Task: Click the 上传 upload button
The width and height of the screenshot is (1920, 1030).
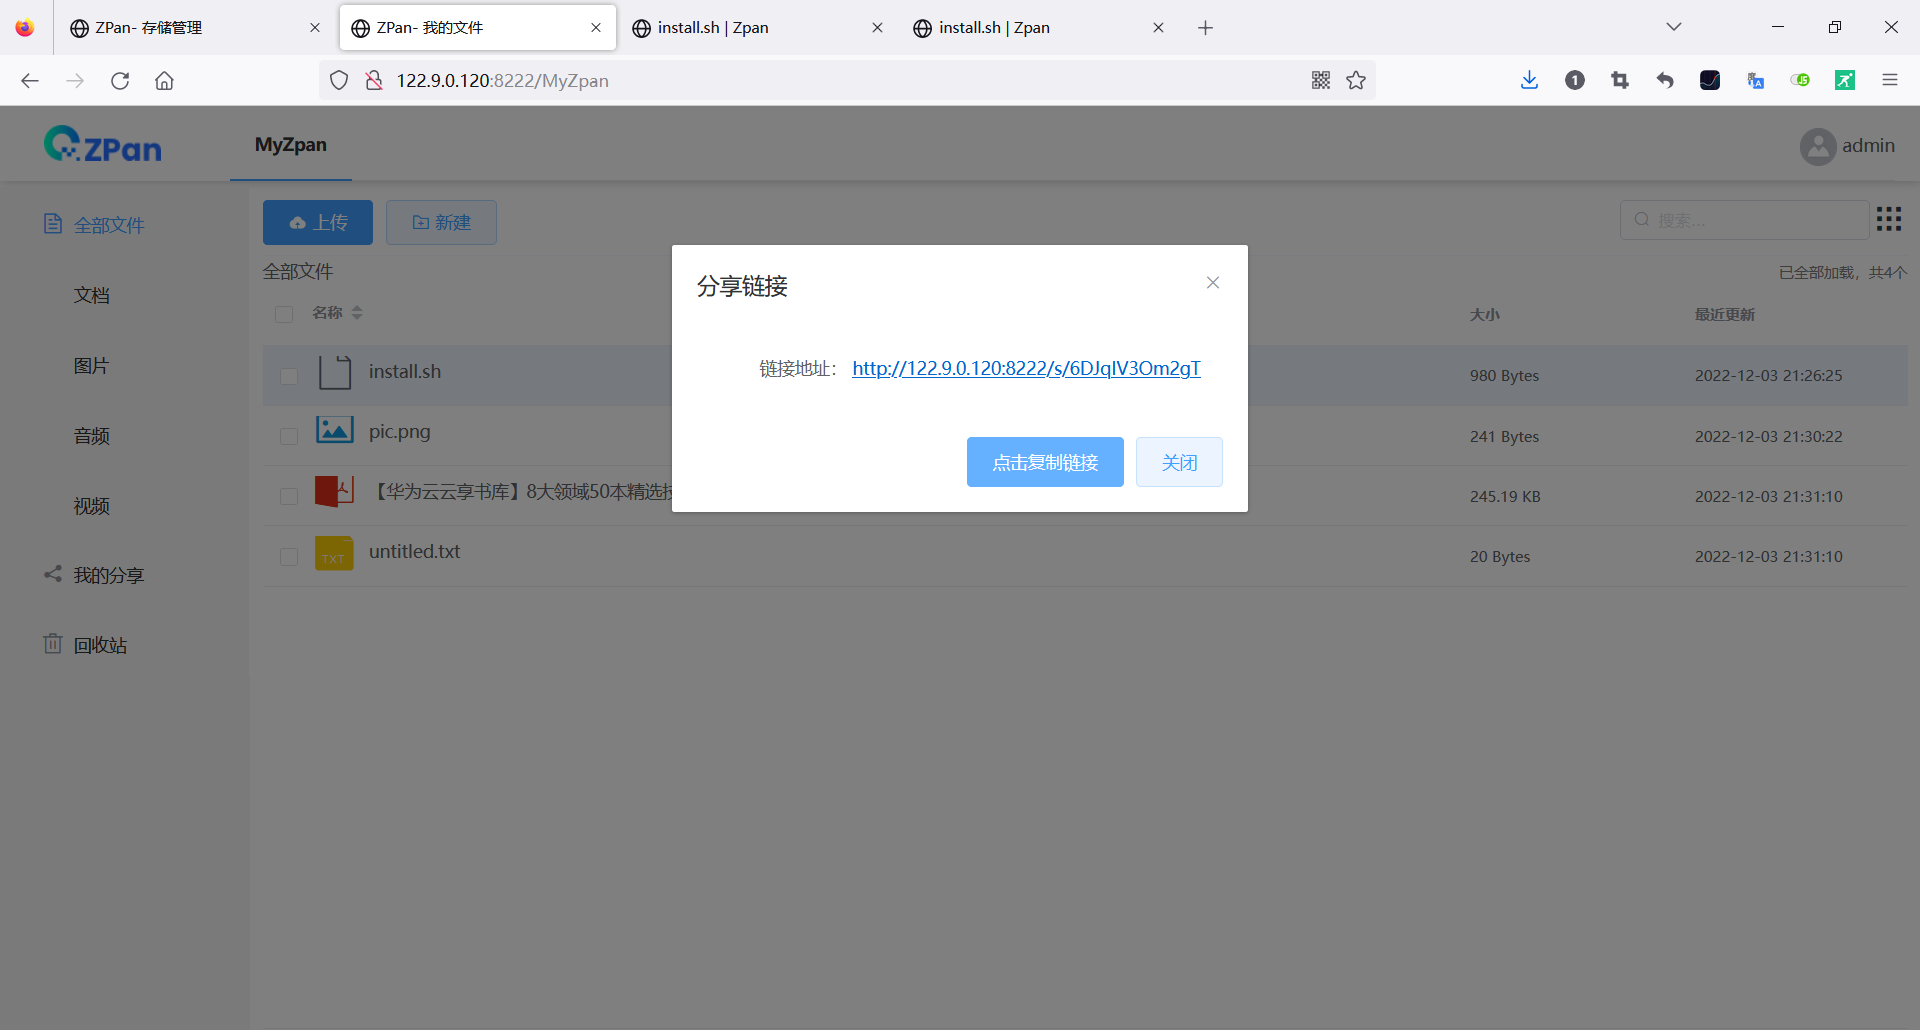Action: (x=318, y=222)
